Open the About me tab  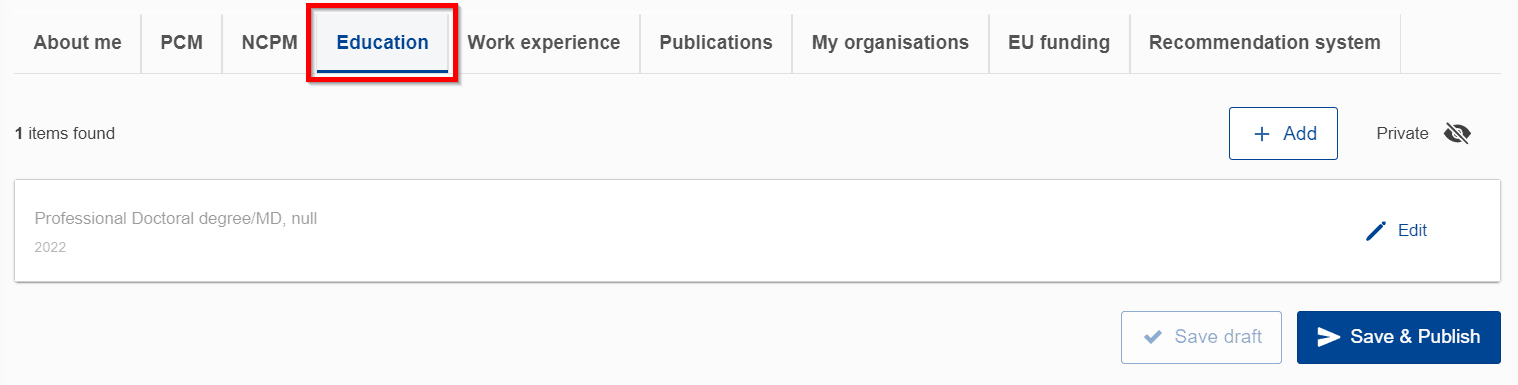pyautogui.click(x=78, y=43)
